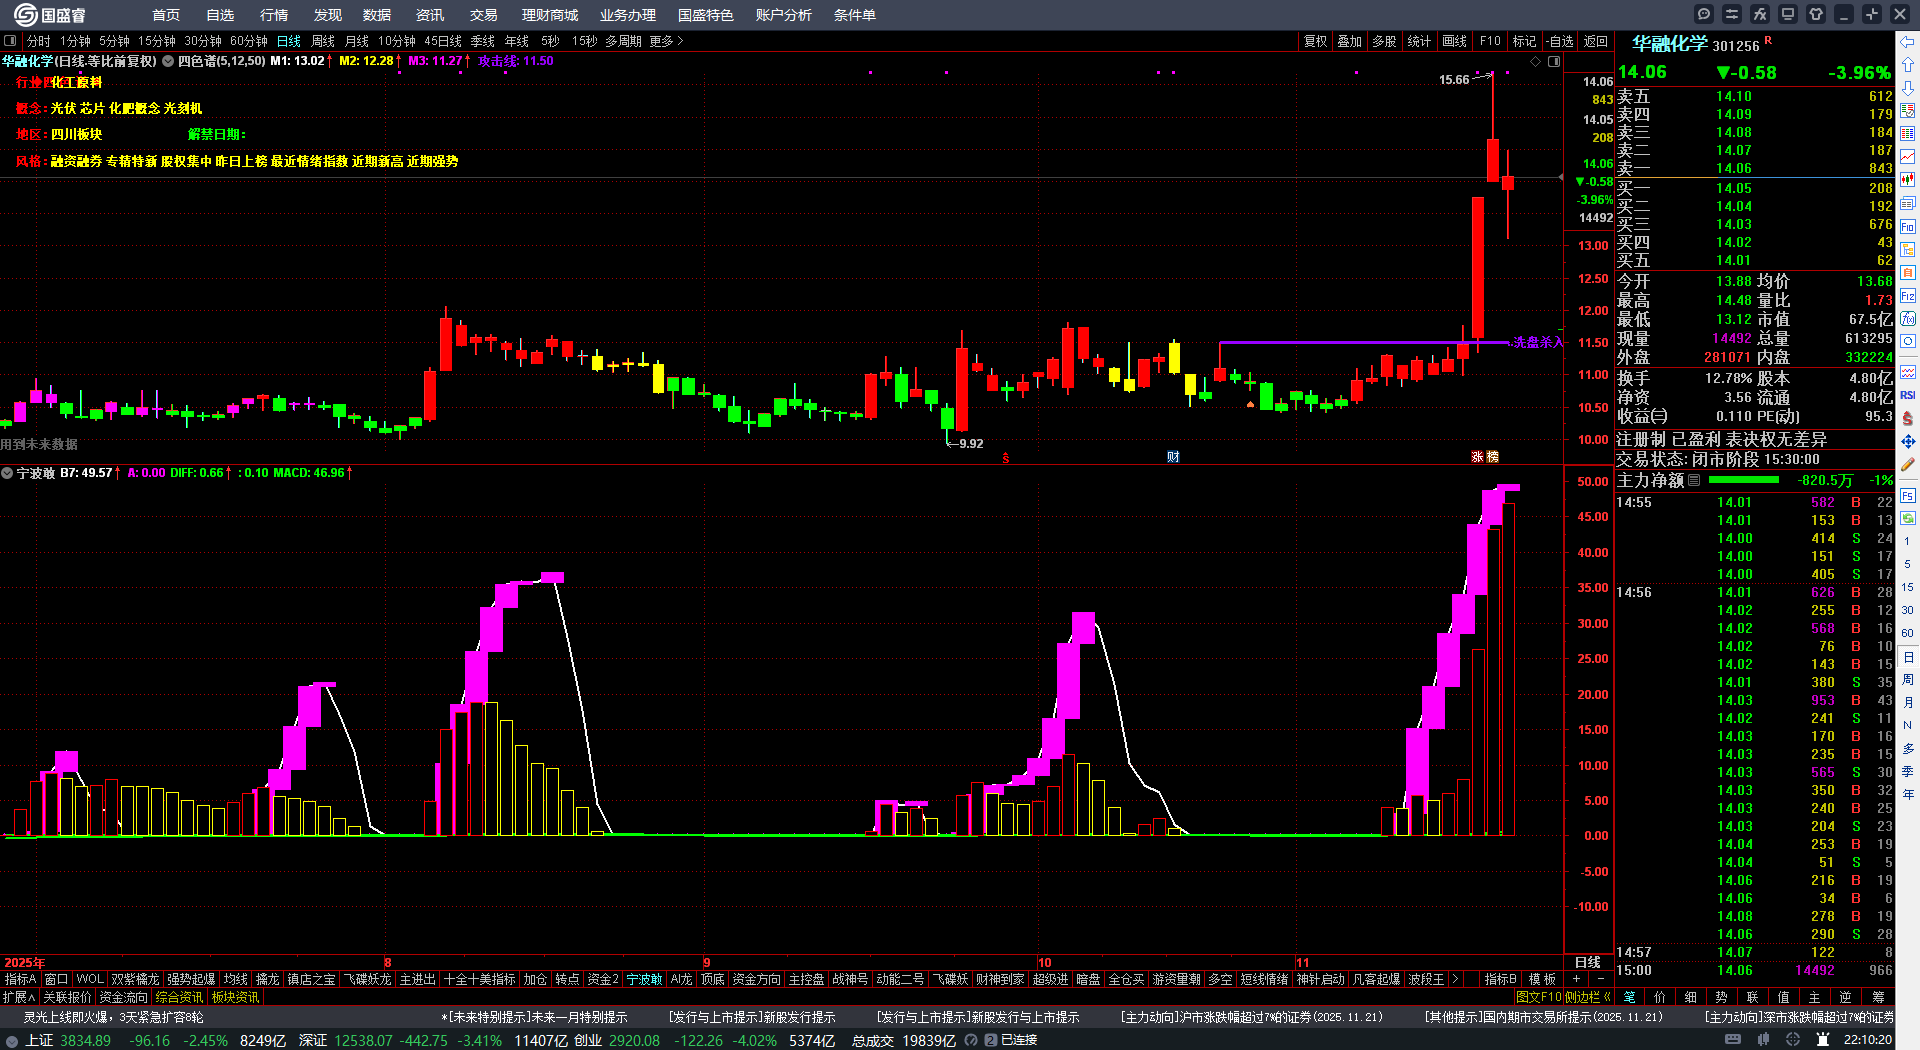Screen dimensions: 1920x1050
Task: Expand the main chart indicator dropdown arrow
Action: 168,61
